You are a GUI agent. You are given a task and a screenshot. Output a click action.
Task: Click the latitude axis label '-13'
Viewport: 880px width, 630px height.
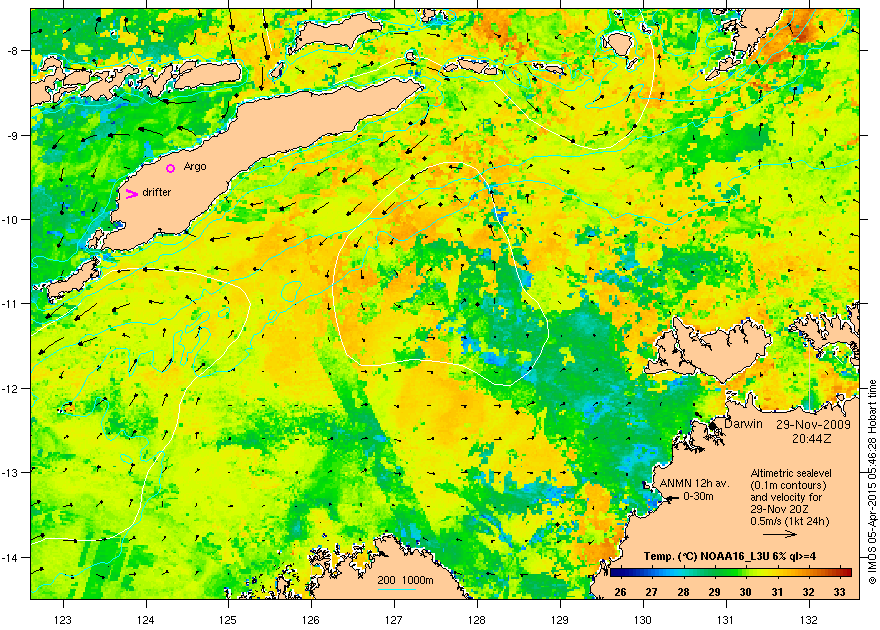click(11, 473)
